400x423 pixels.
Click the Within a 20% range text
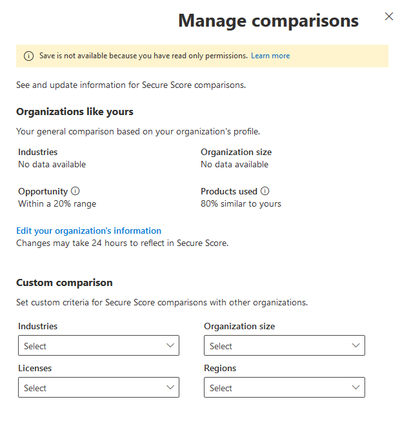57,204
